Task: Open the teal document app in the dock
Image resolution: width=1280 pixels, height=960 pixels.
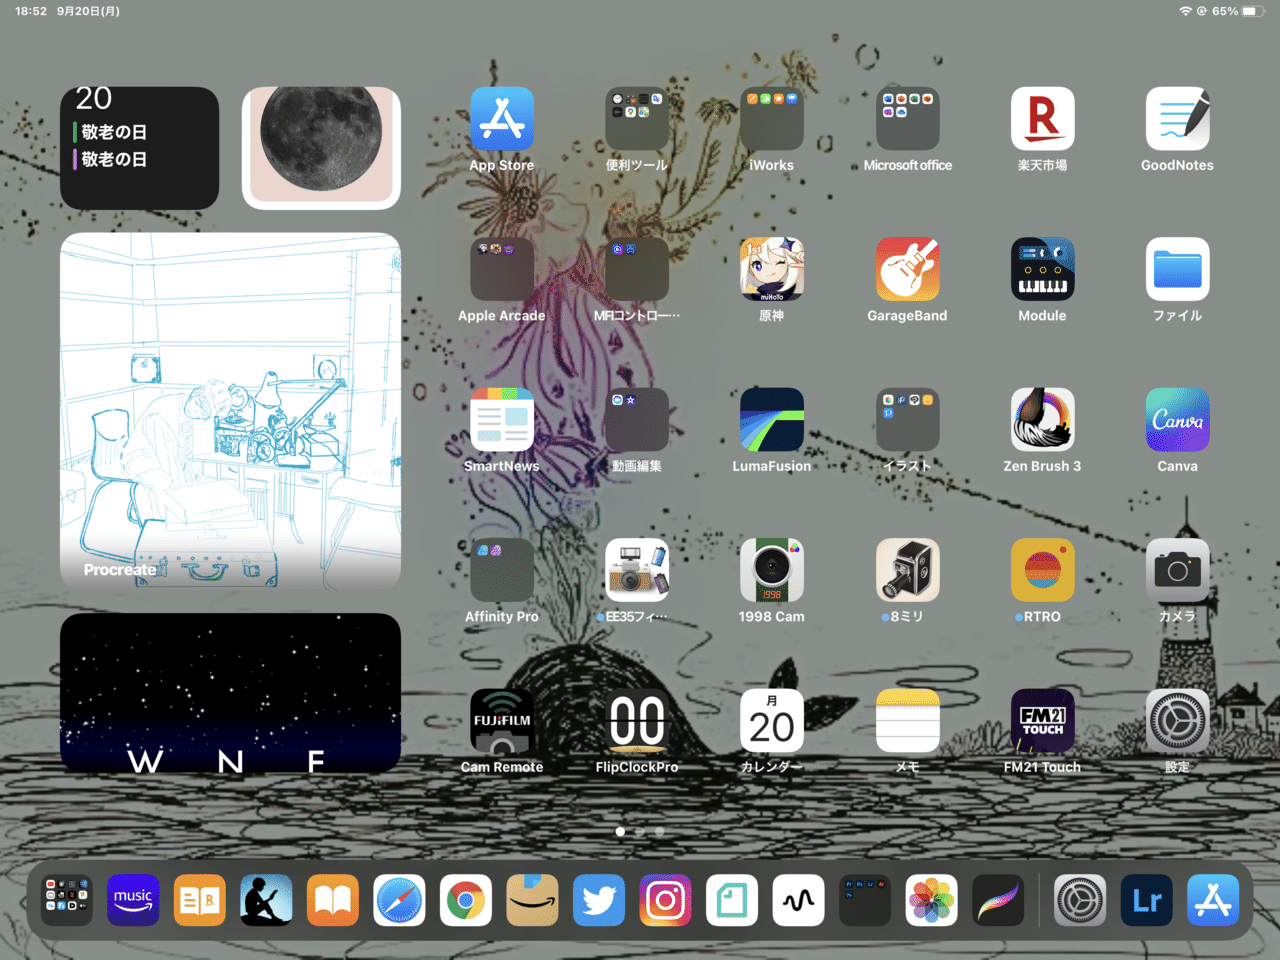Action: point(732,900)
